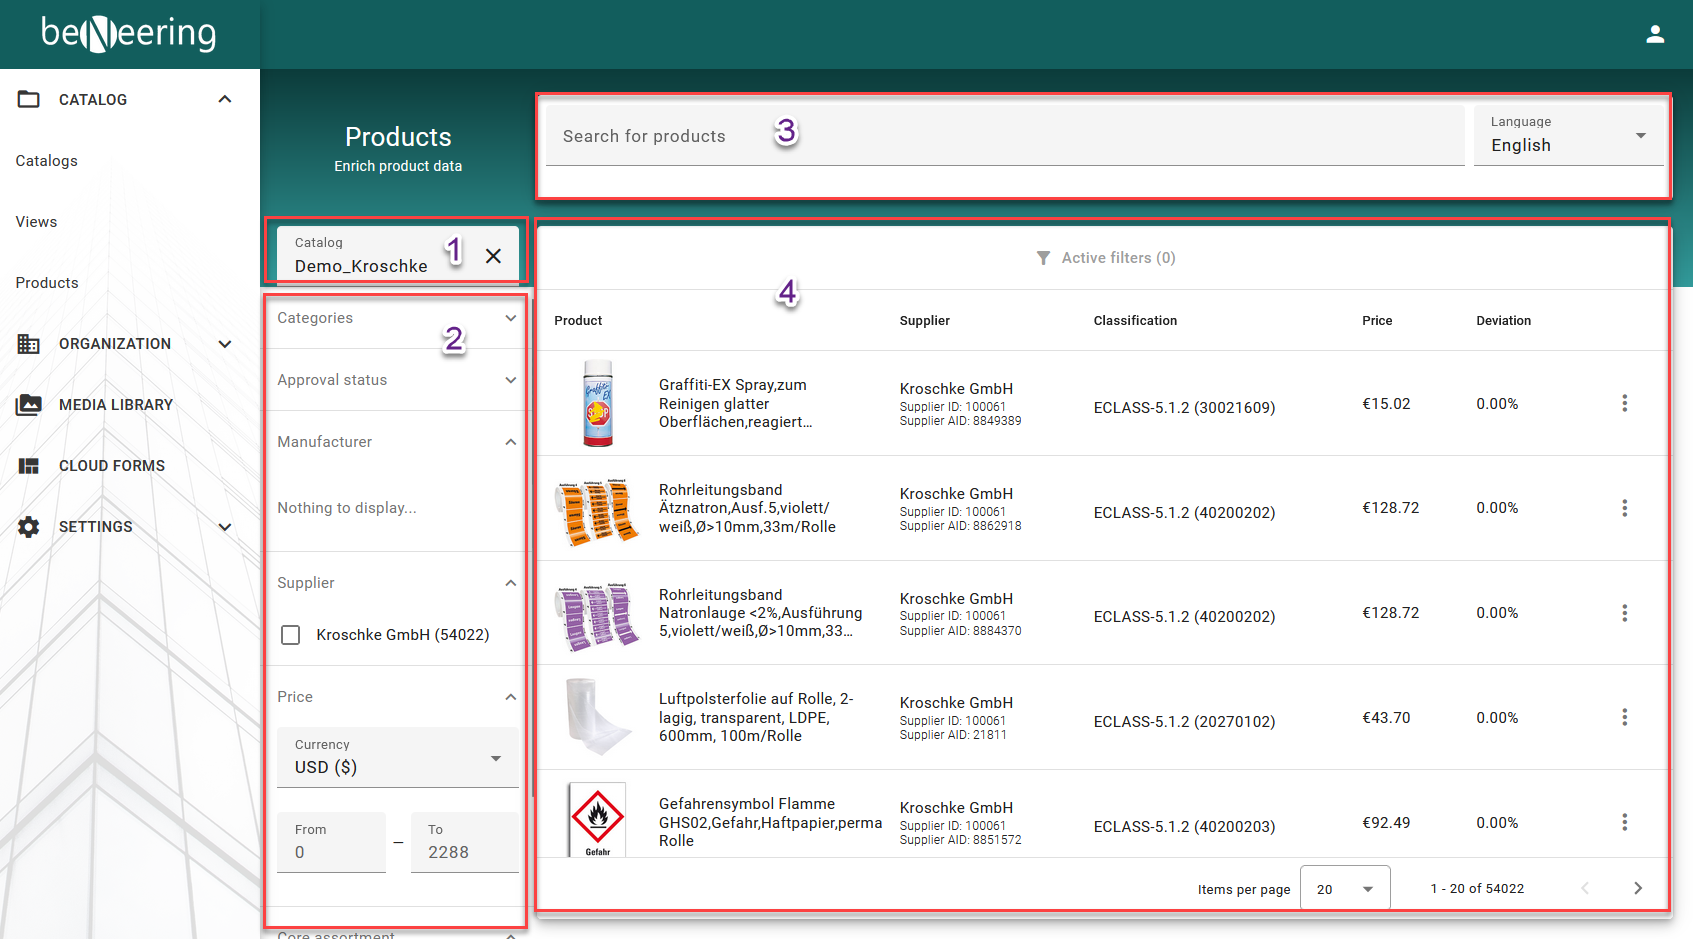The height and width of the screenshot is (939, 1693).
Task: Open Views in the sidebar
Action: tap(36, 222)
